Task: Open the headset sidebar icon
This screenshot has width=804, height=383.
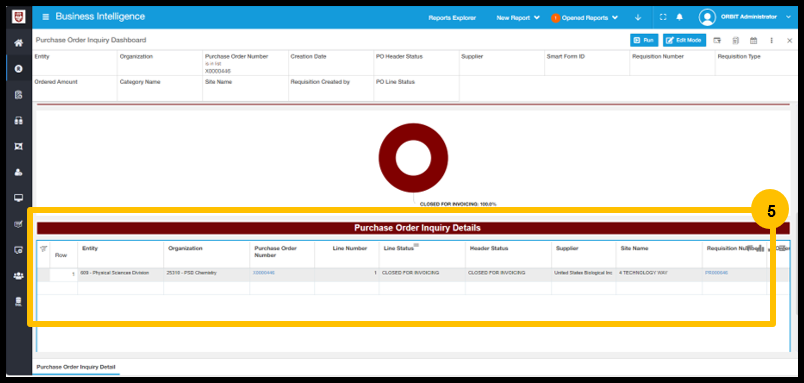Action: coord(18,120)
